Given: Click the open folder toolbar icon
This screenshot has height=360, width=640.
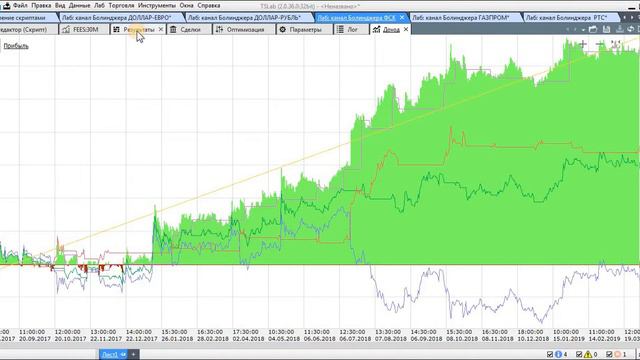Looking at the screenshot, I should pyautogui.click(x=593, y=29).
